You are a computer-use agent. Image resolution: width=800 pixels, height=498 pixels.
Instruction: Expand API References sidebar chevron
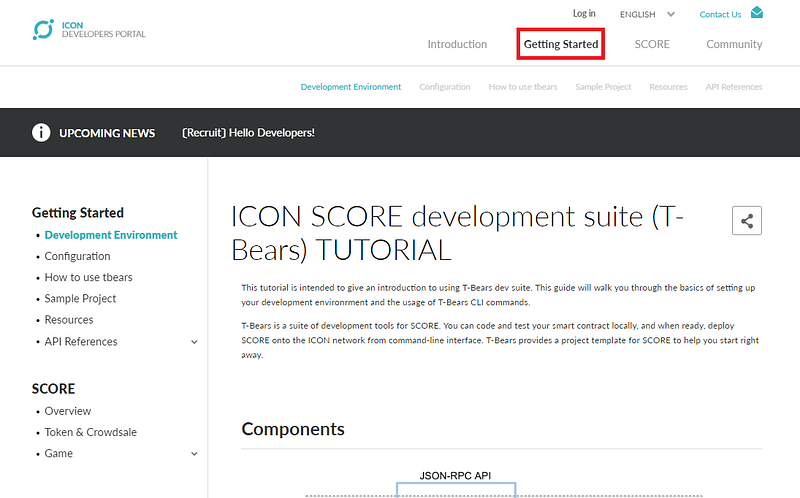[x=194, y=342]
